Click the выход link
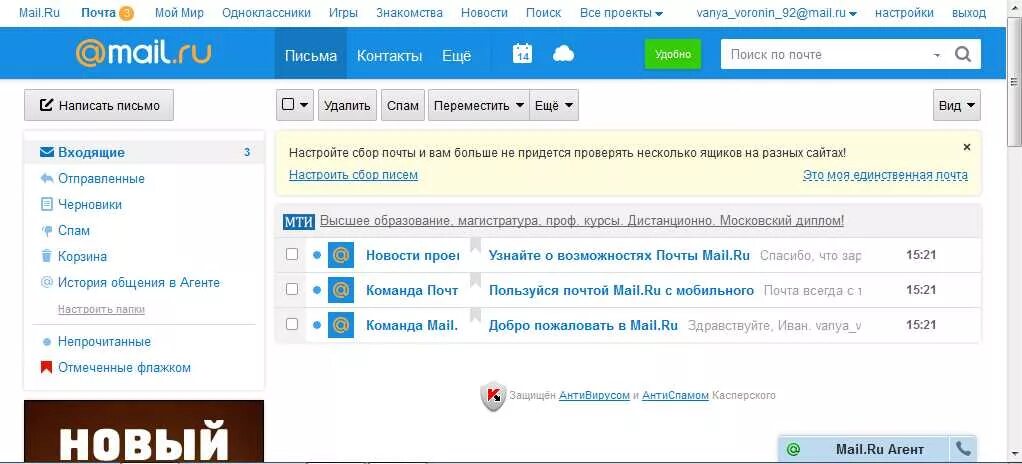The image size is (1022, 464). pyautogui.click(x=969, y=13)
